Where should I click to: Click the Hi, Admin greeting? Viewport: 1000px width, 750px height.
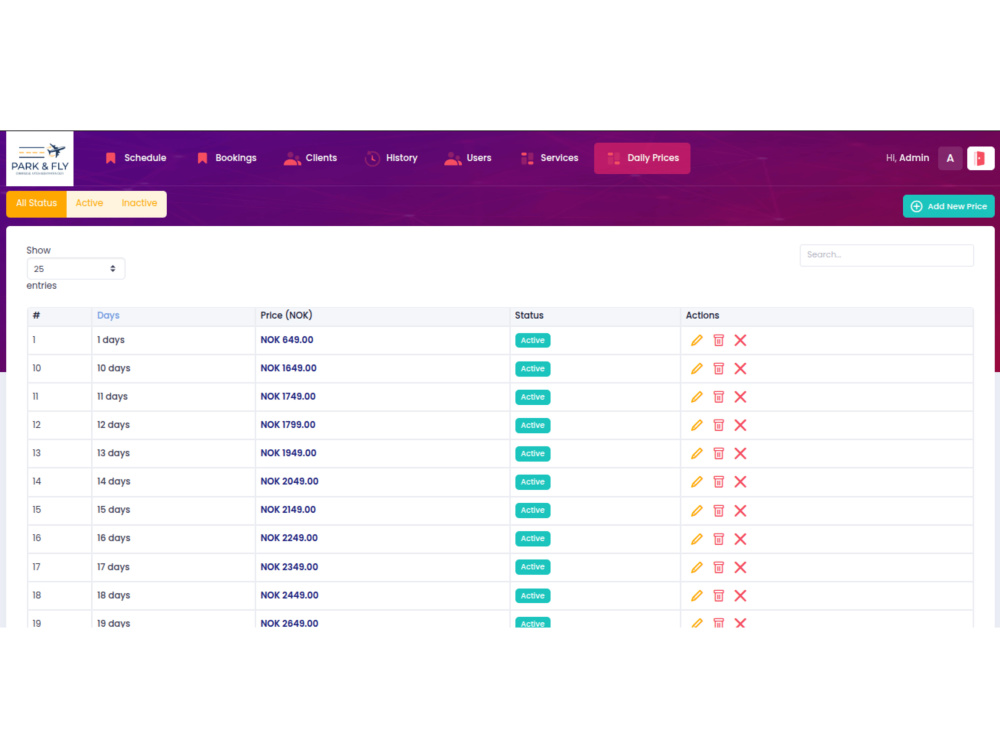click(x=907, y=158)
